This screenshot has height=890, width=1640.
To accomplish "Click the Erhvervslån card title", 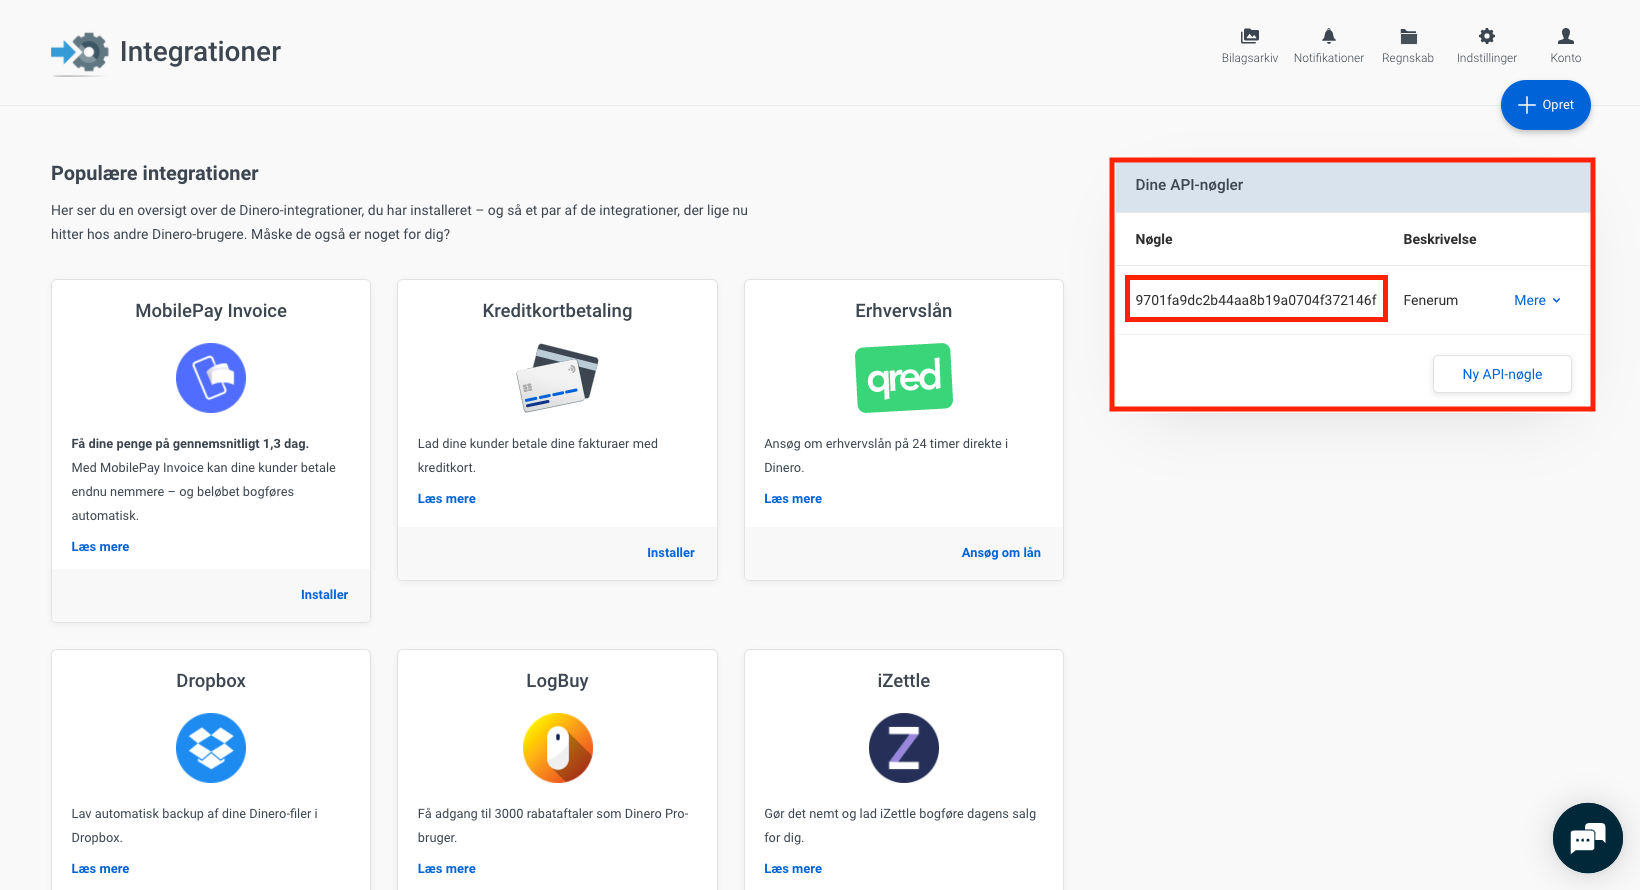I will click(x=904, y=311).
